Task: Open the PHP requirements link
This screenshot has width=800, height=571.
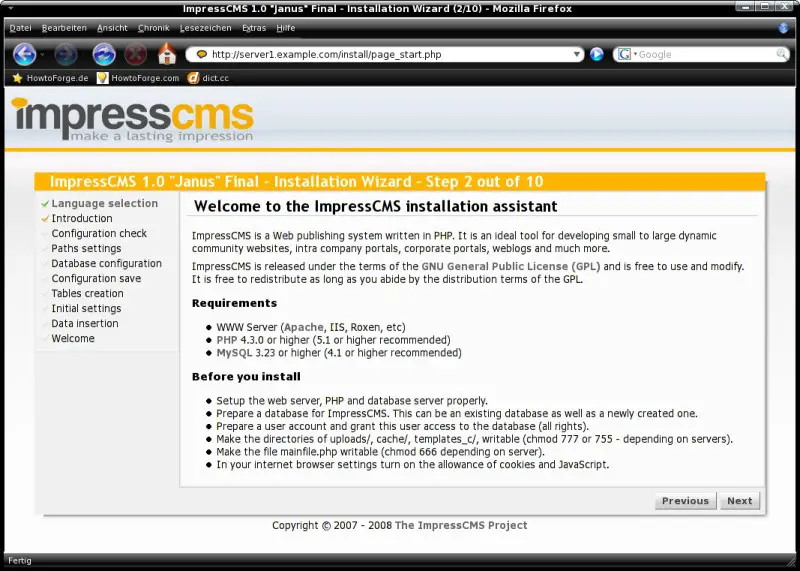Action: pos(227,340)
